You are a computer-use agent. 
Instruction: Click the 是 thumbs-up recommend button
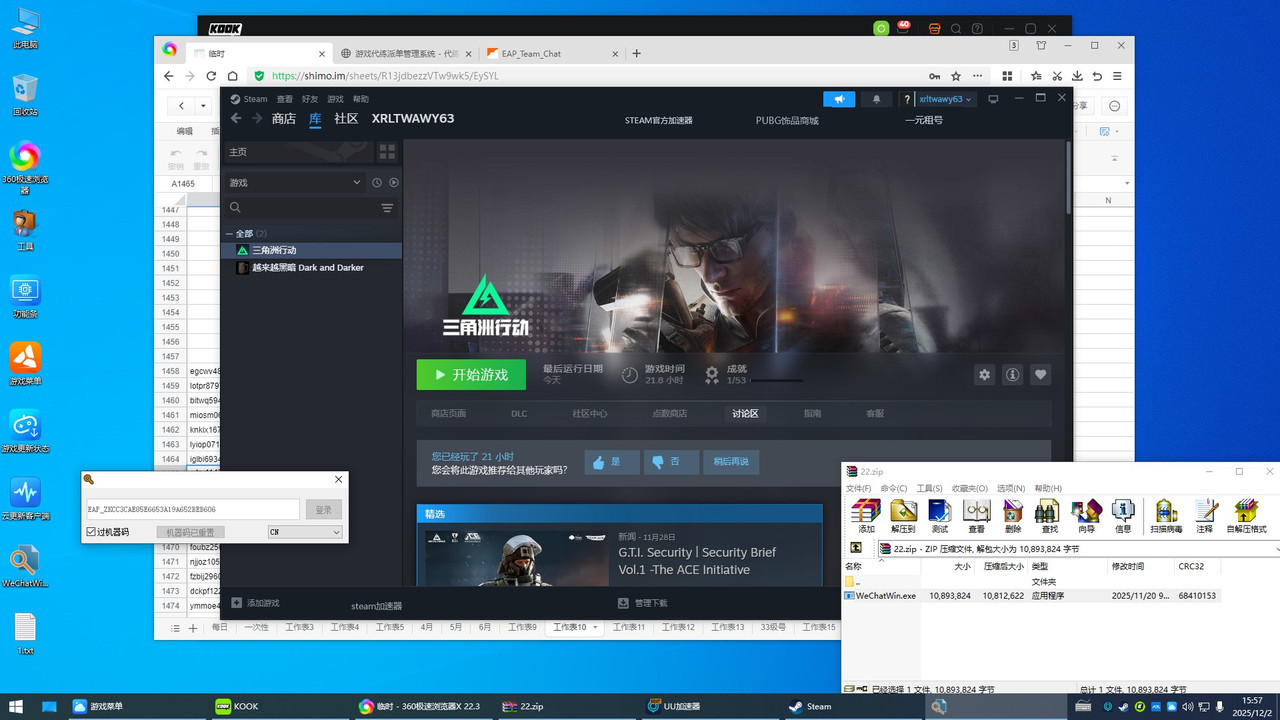612,462
